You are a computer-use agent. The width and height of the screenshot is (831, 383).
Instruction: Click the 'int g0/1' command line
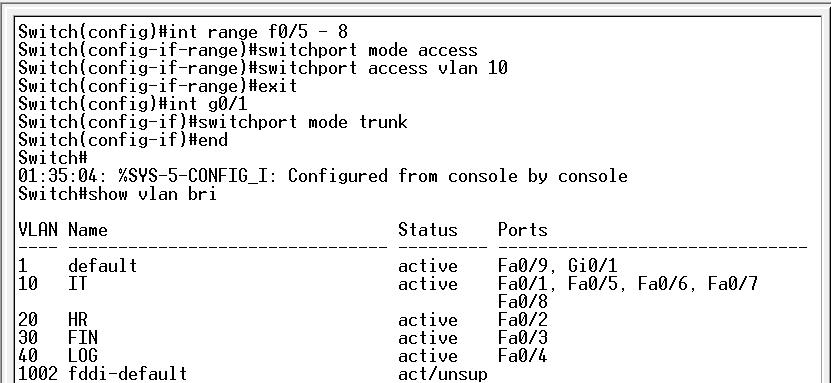(132, 104)
